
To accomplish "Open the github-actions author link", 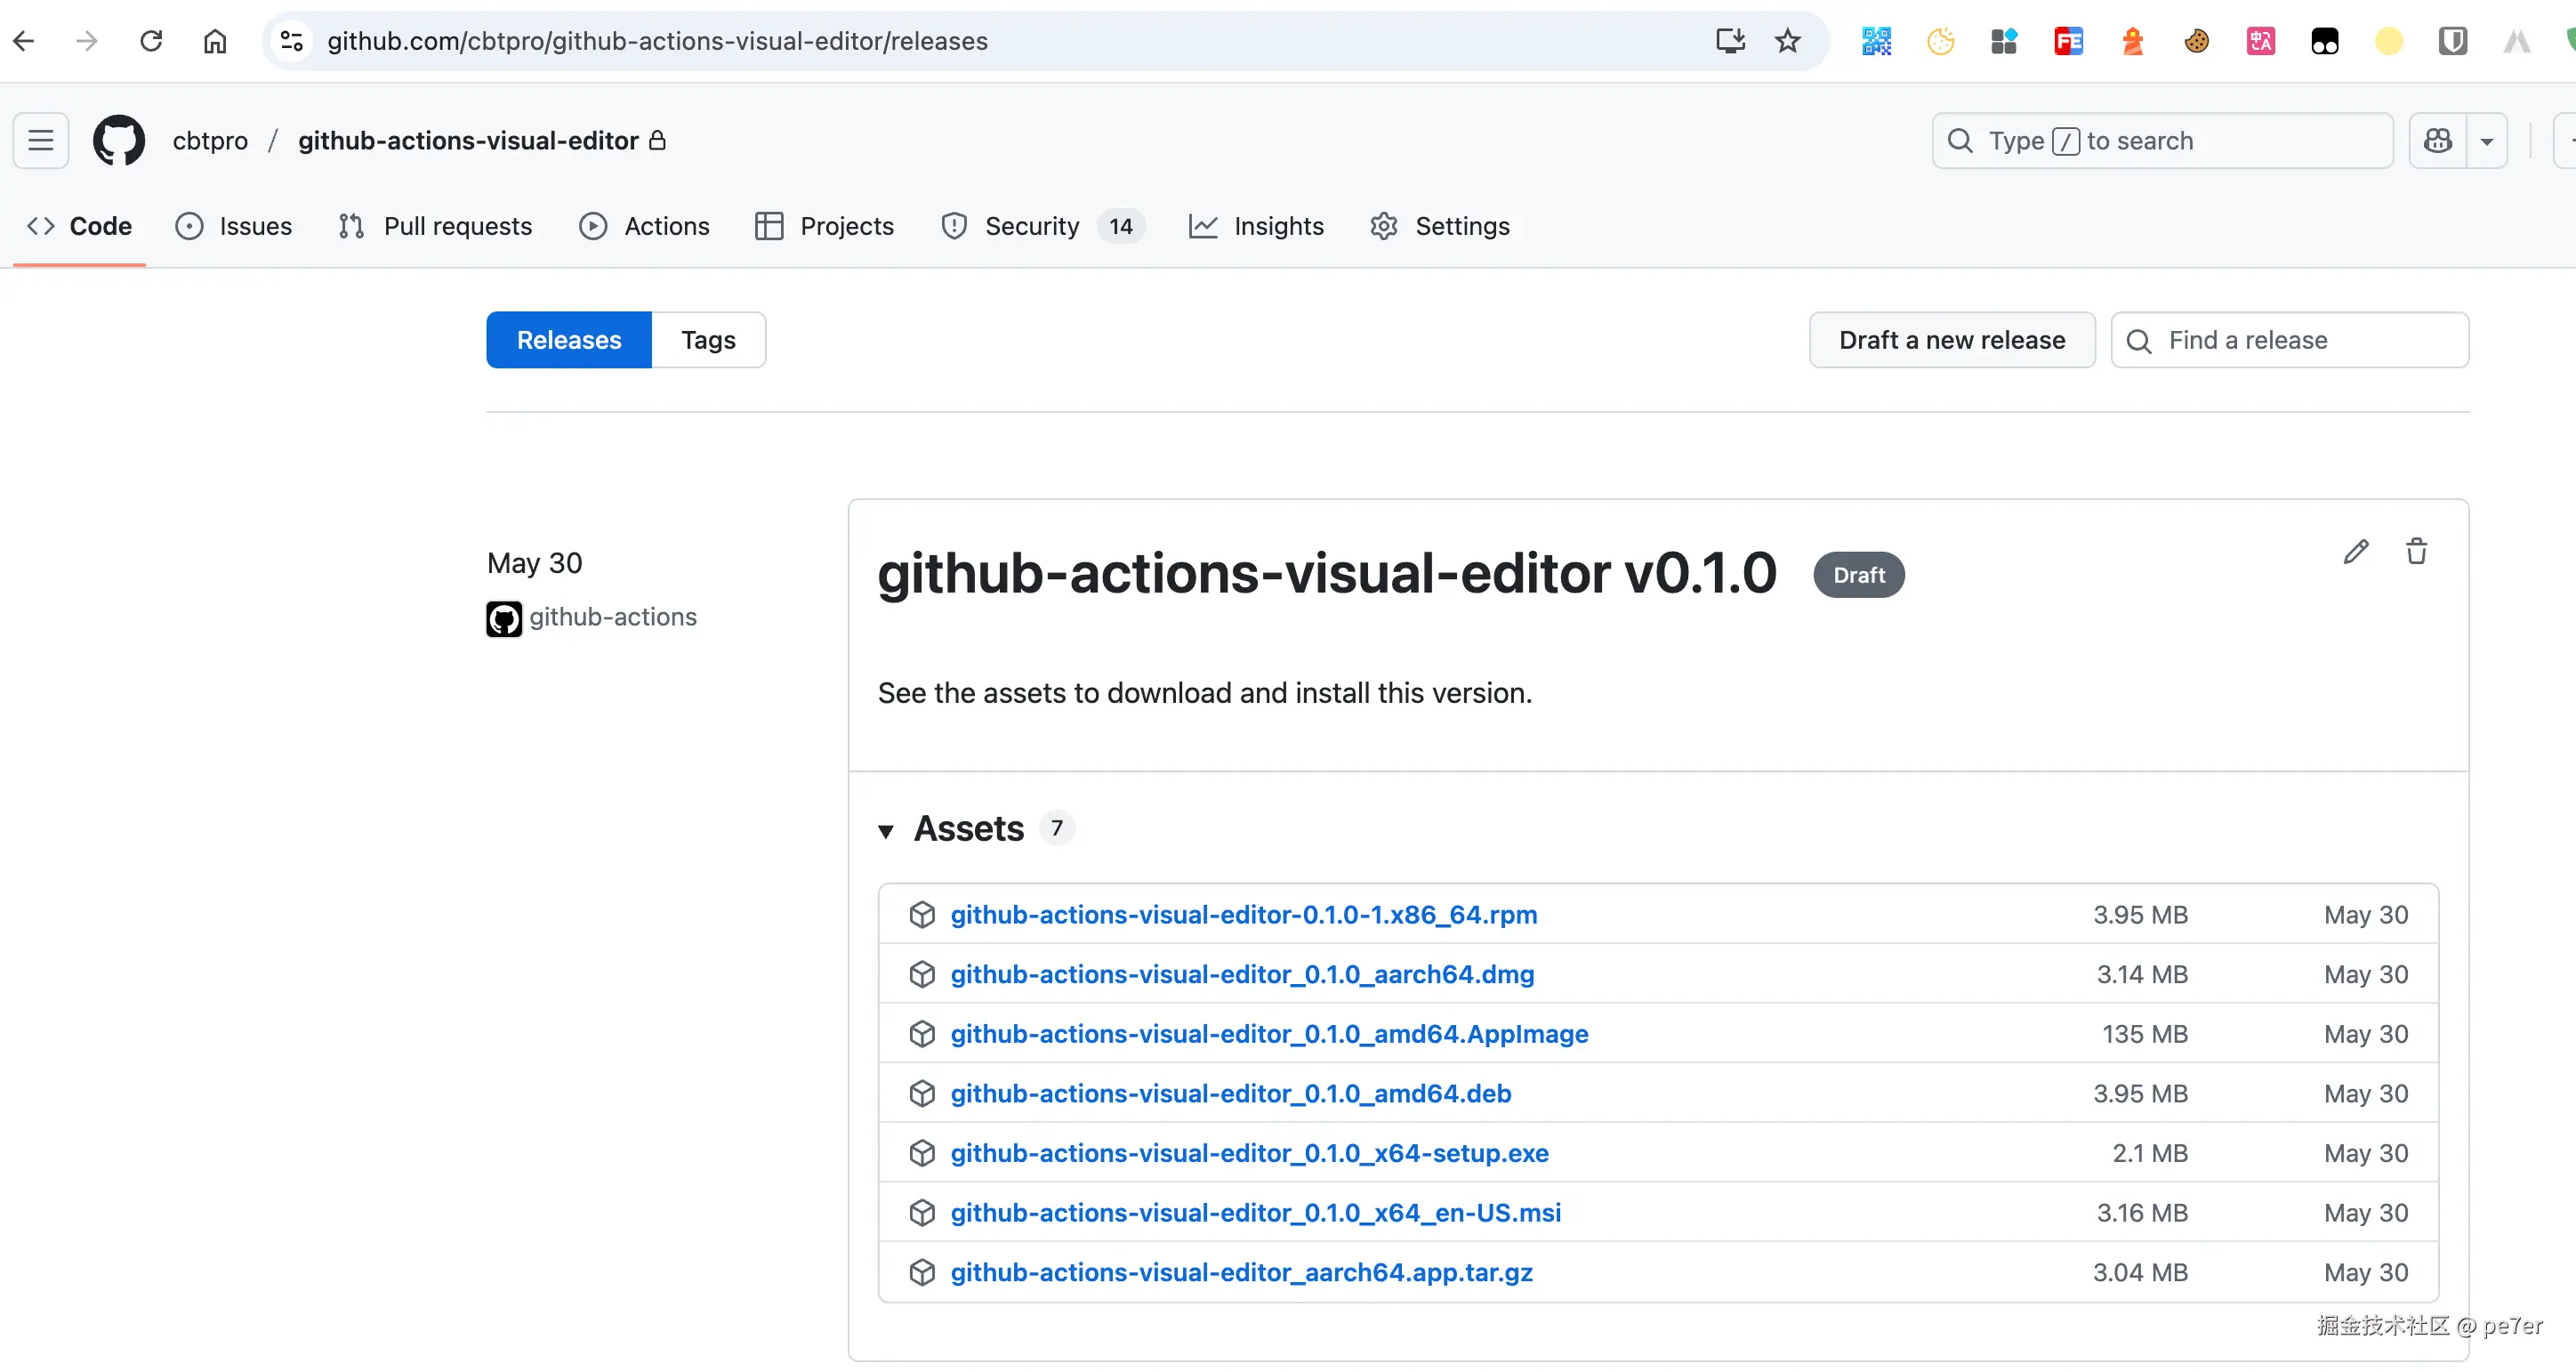I will [x=613, y=617].
